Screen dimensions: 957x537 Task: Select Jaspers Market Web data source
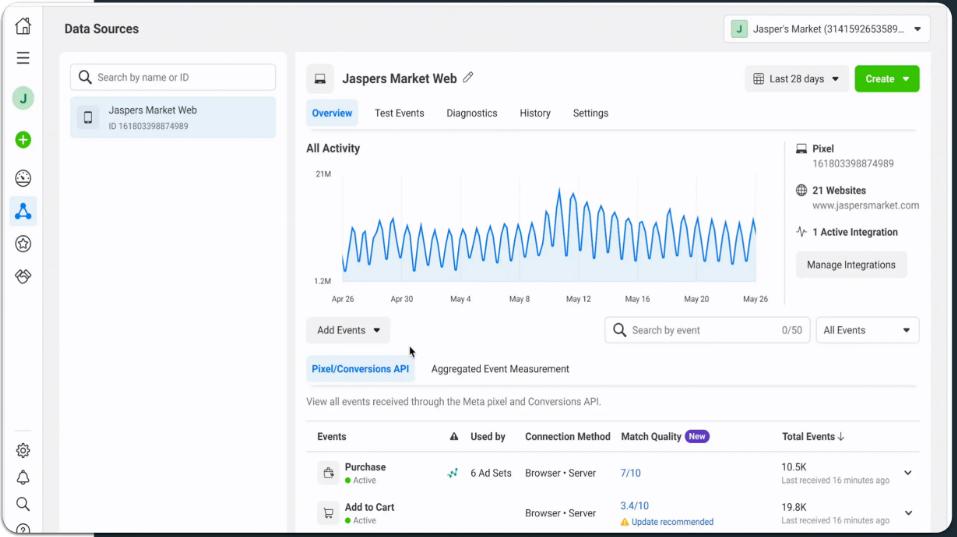coord(173,117)
